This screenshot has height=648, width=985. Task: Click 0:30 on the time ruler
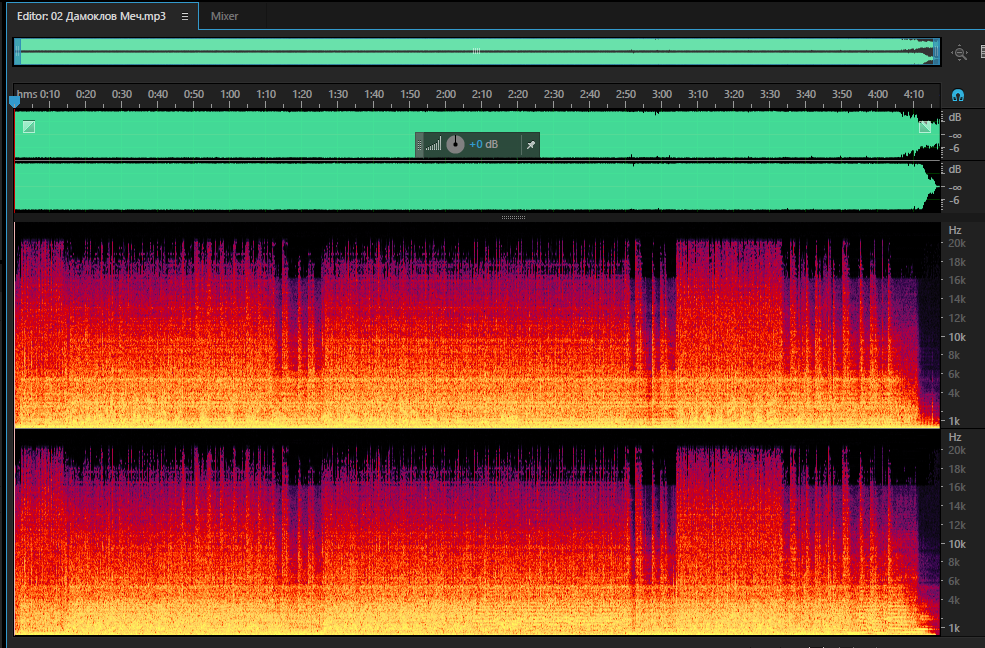coord(122,94)
